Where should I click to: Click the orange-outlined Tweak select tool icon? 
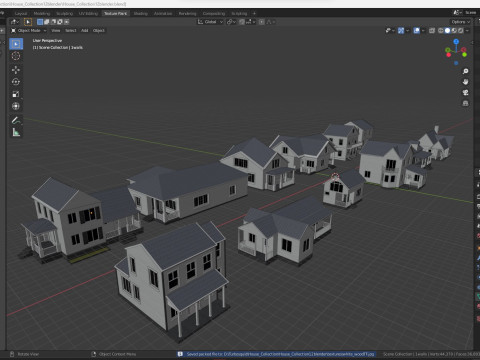[28, 22]
